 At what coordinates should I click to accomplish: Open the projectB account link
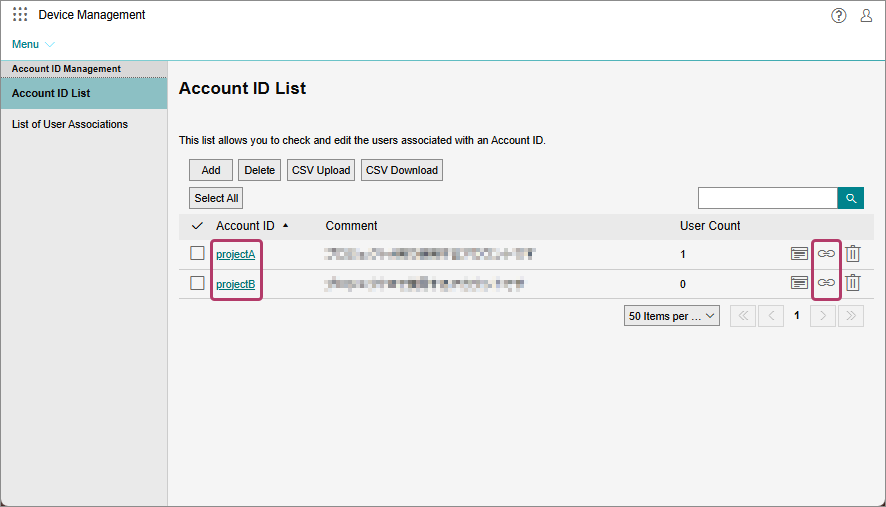point(236,284)
